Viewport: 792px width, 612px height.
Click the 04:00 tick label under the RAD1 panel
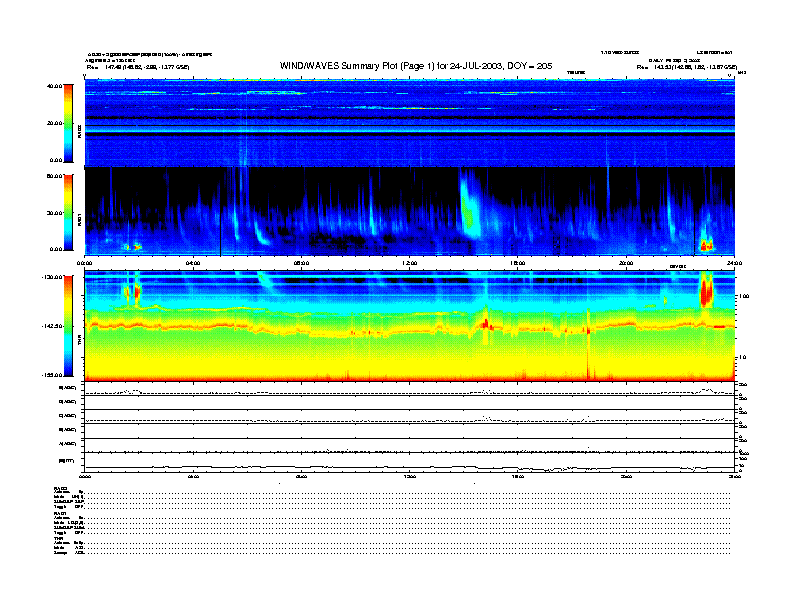click(x=193, y=263)
